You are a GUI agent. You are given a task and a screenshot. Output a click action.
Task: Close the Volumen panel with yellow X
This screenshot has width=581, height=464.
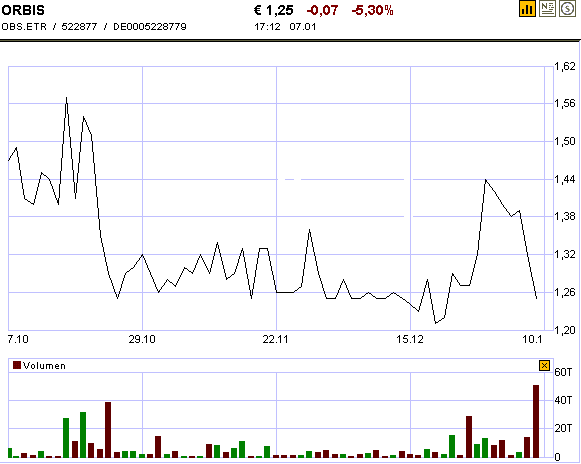tap(544, 366)
